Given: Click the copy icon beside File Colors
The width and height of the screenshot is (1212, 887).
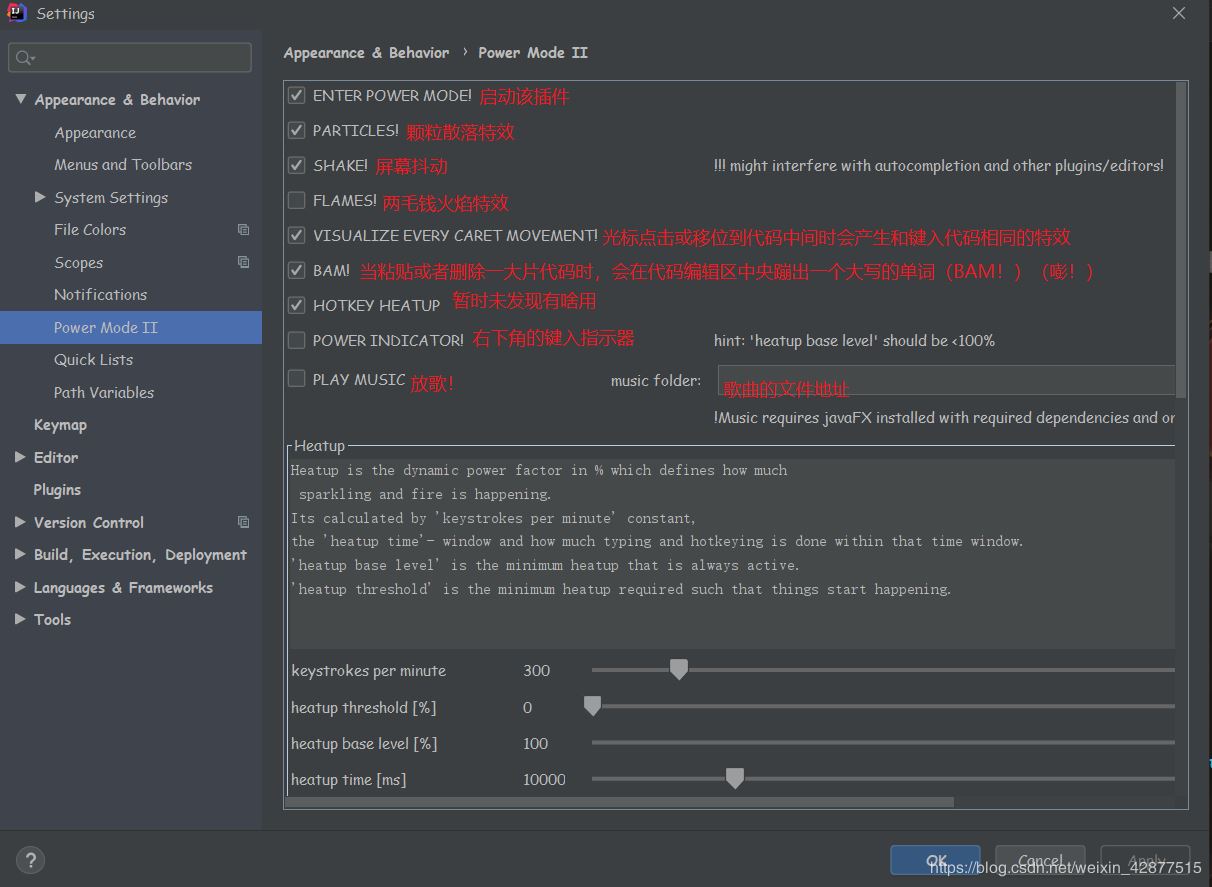Looking at the screenshot, I should pos(243,230).
